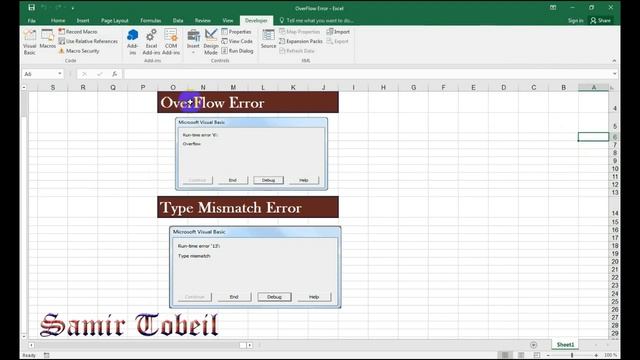Open the Add-ins gallery
The height and width of the screenshot is (360, 640).
(x=132, y=42)
